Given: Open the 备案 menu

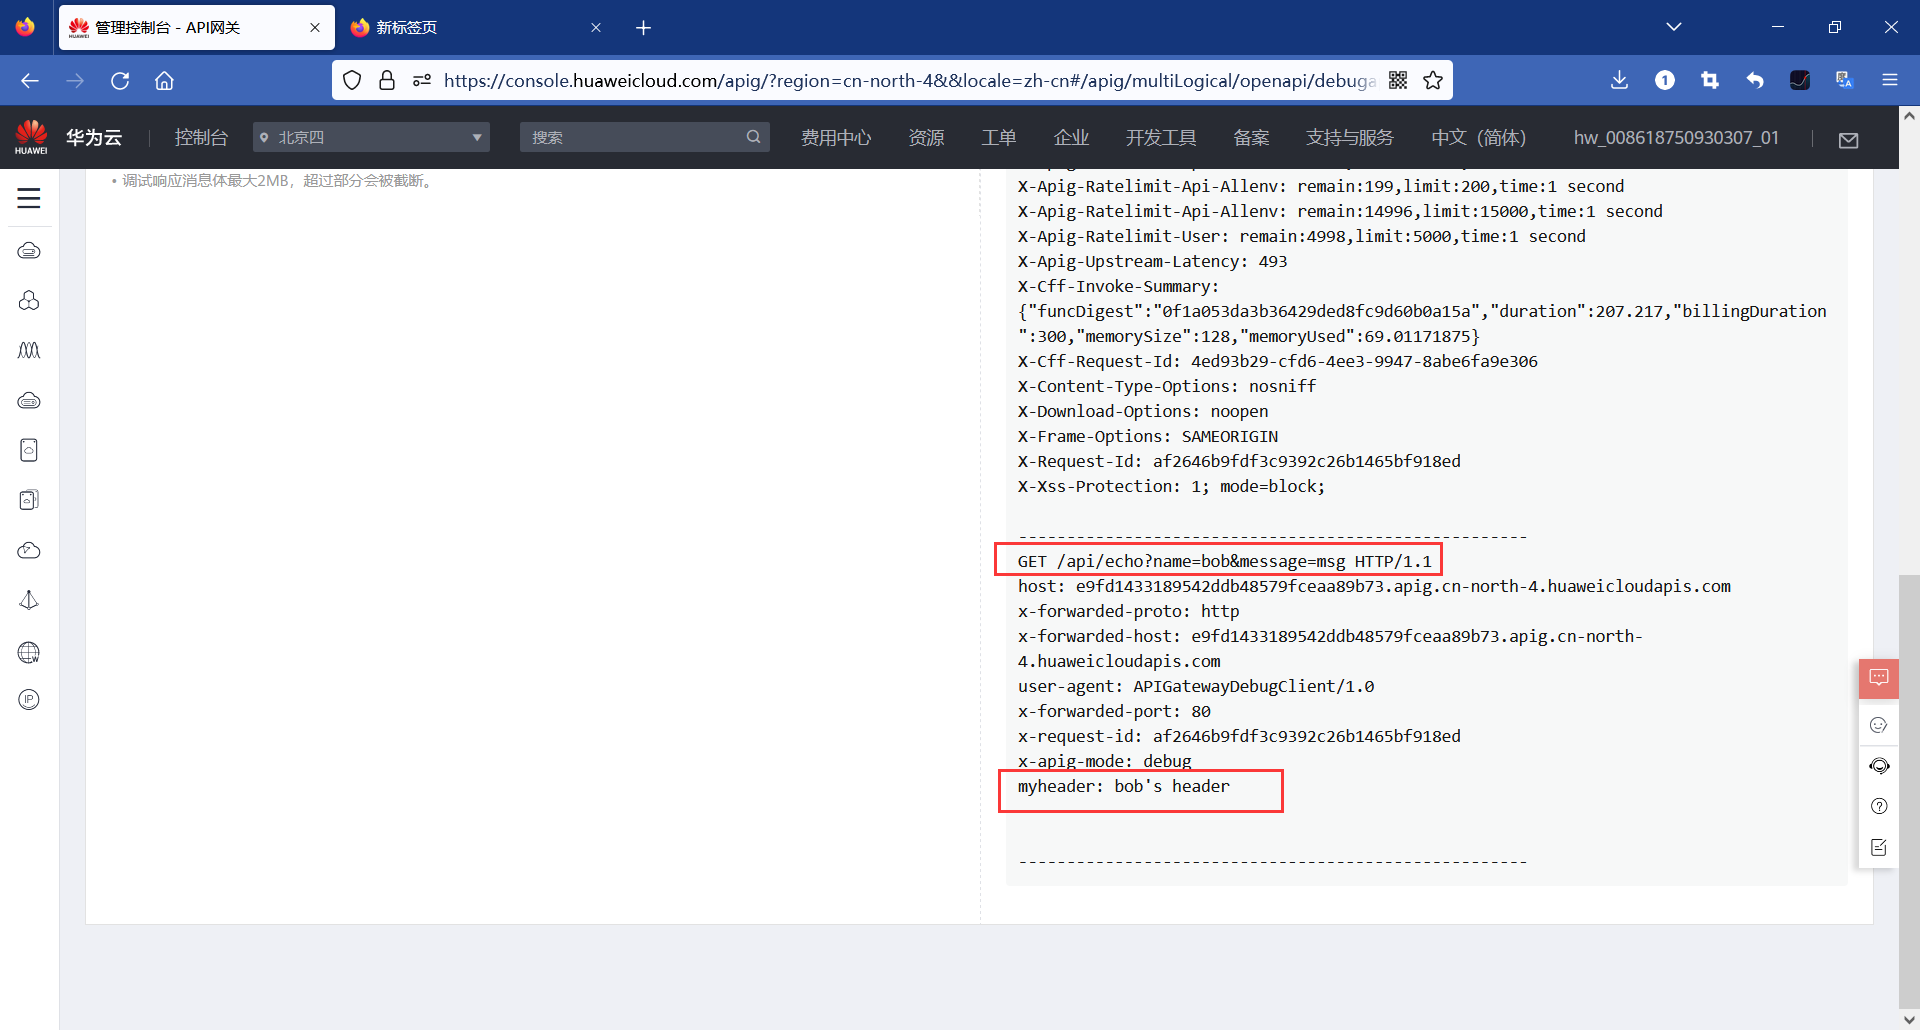Looking at the screenshot, I should coord(1251,137).
